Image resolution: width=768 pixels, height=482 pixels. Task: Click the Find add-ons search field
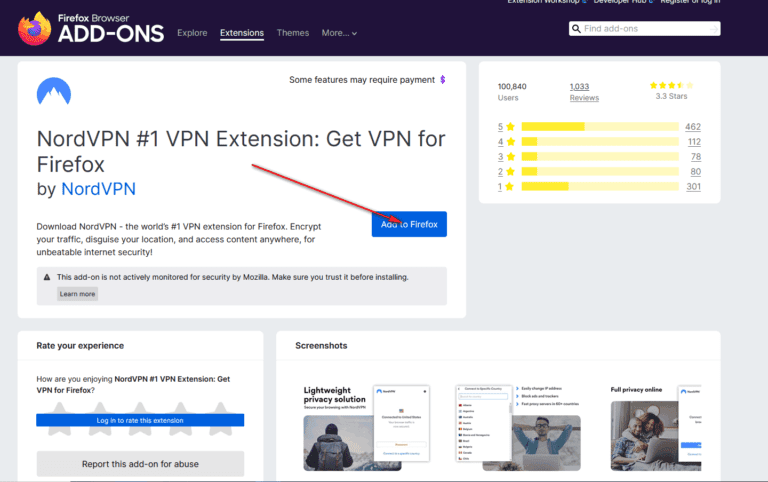coord(645,29)
